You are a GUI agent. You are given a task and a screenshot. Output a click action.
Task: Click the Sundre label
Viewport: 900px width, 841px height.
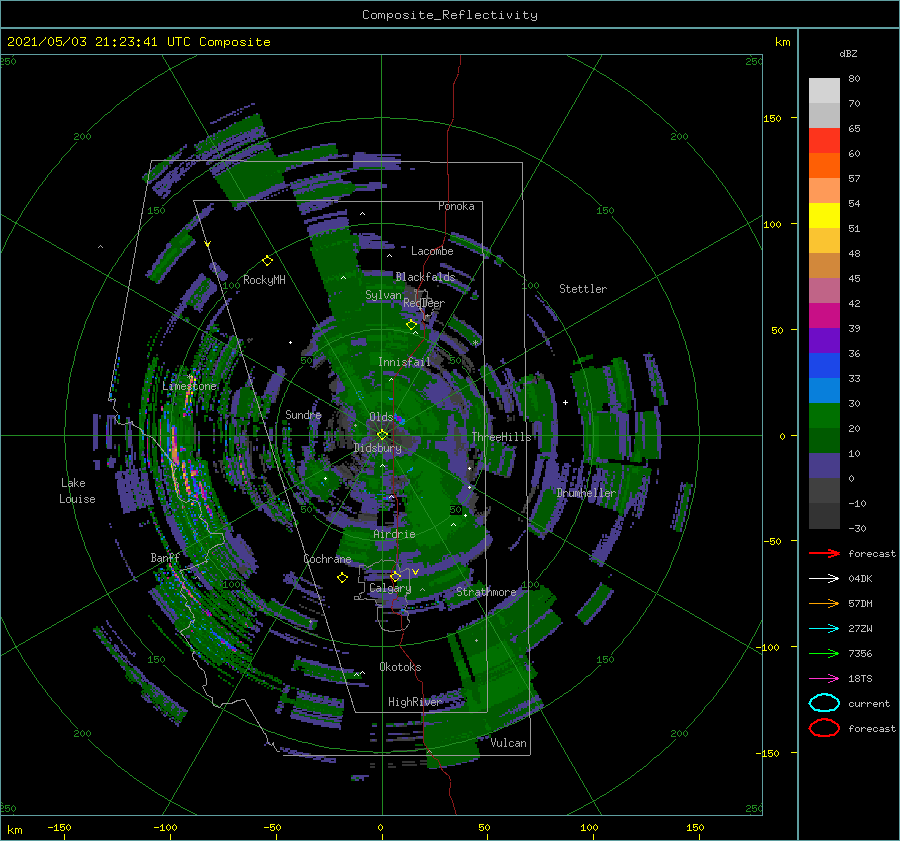[303, 414]
